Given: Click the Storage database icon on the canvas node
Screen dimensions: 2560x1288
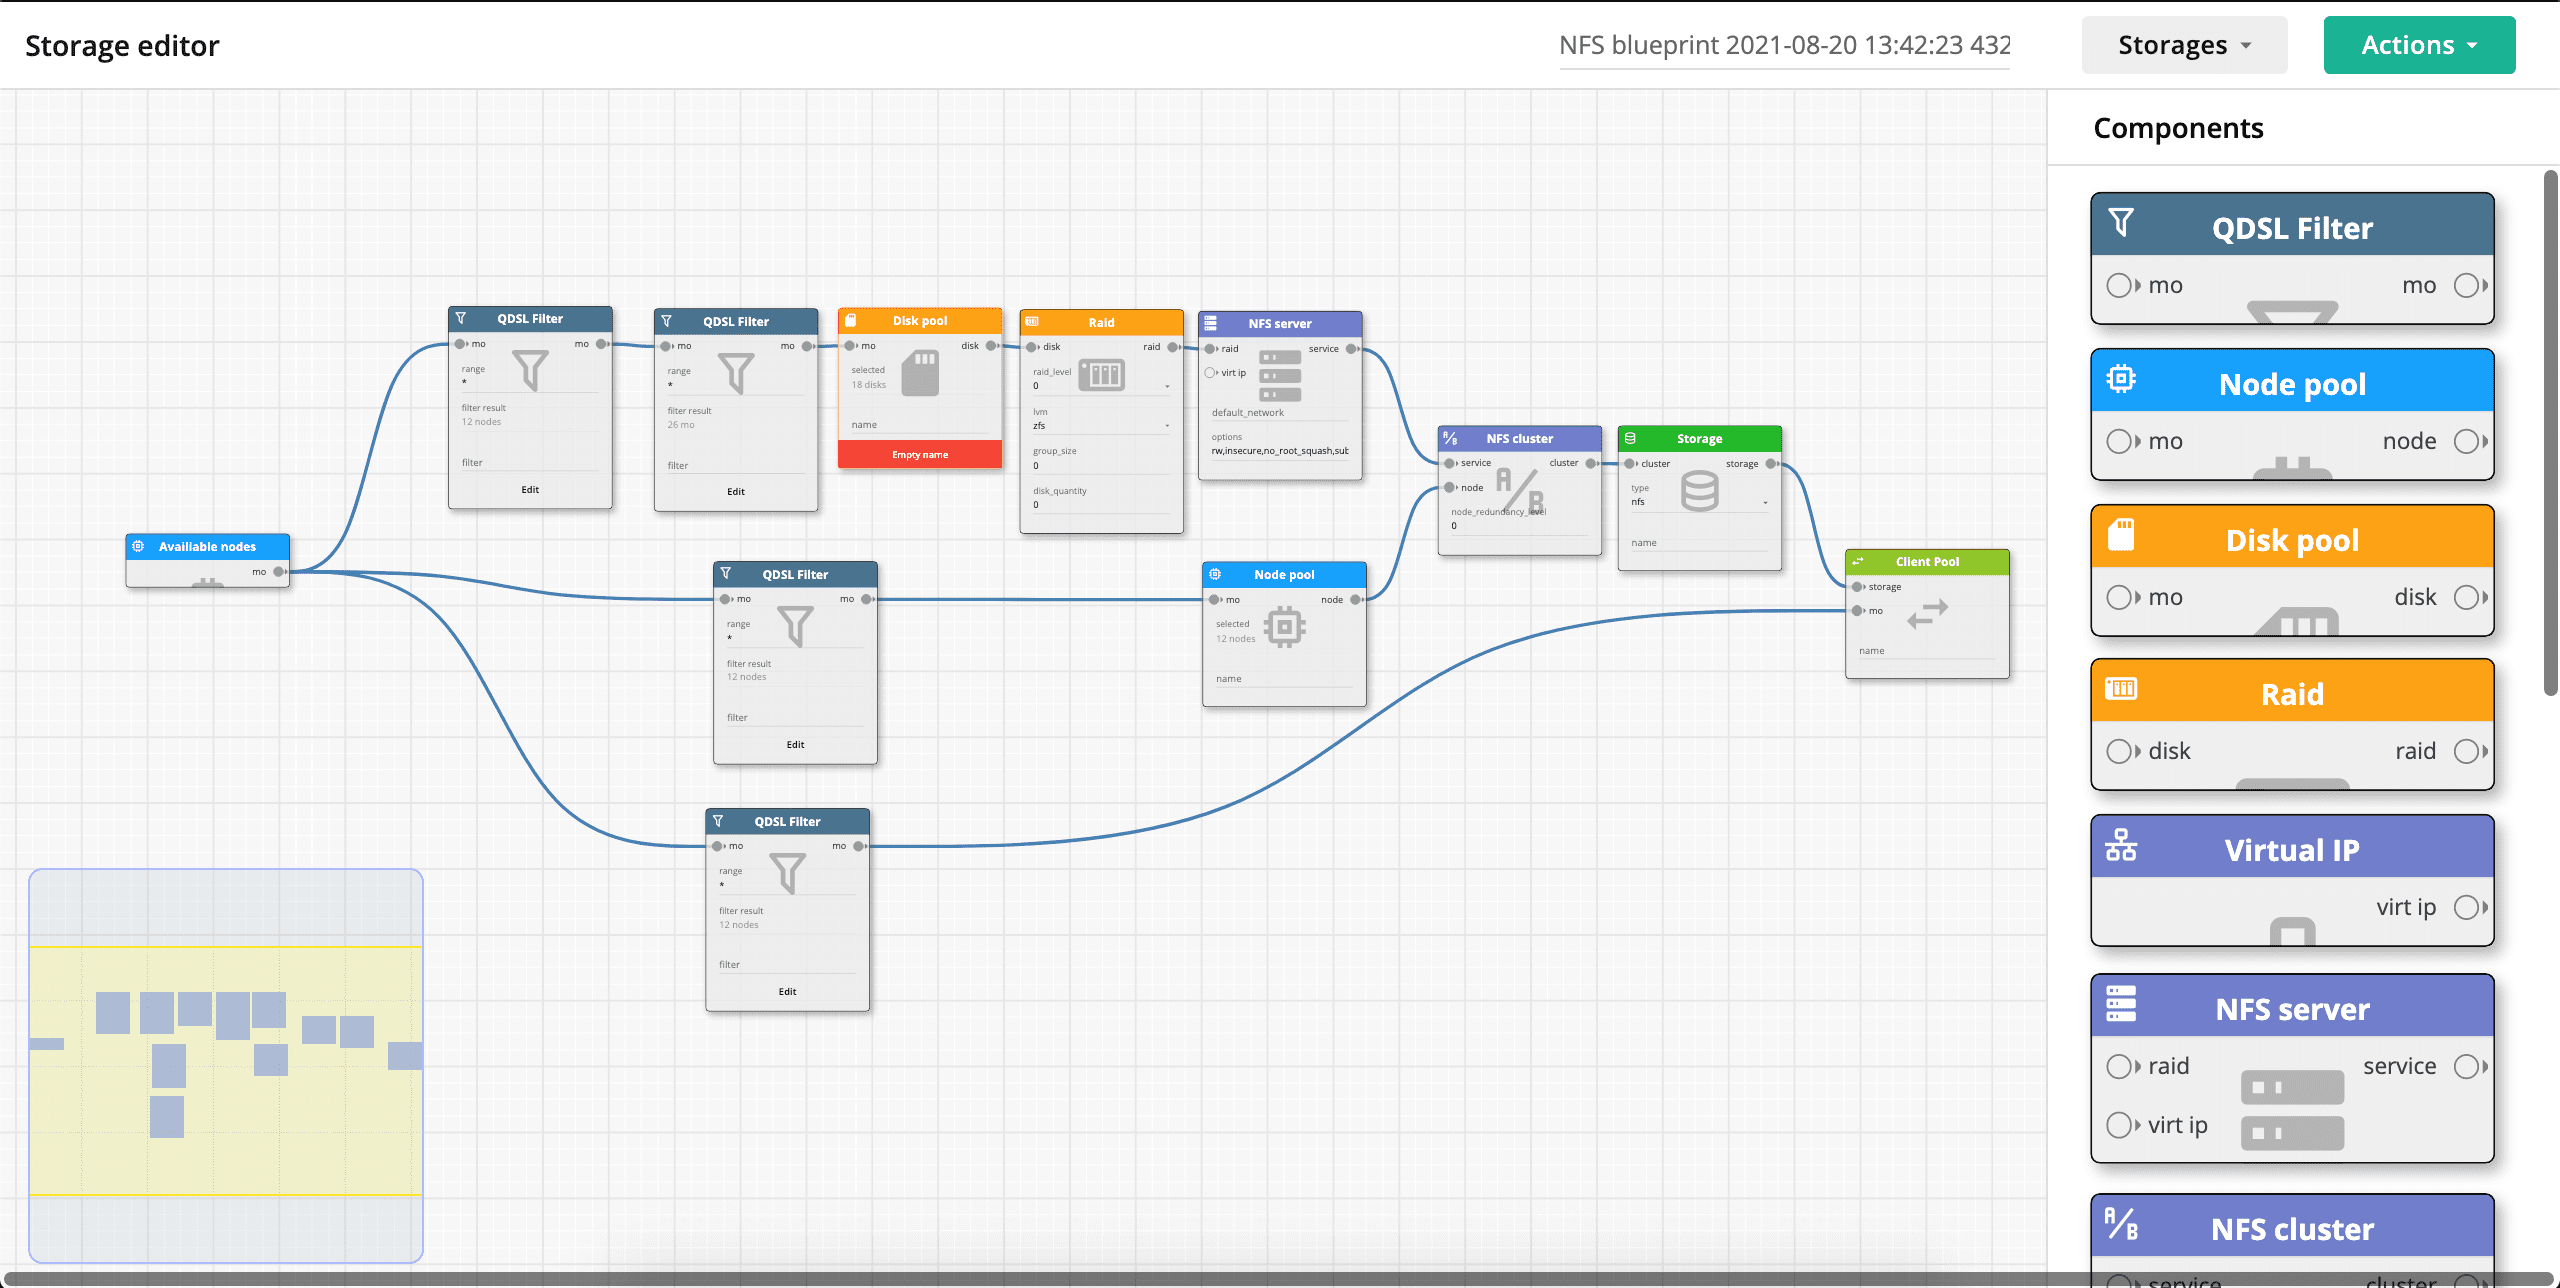Looking at the screenshot, I should click(1699, 491).
